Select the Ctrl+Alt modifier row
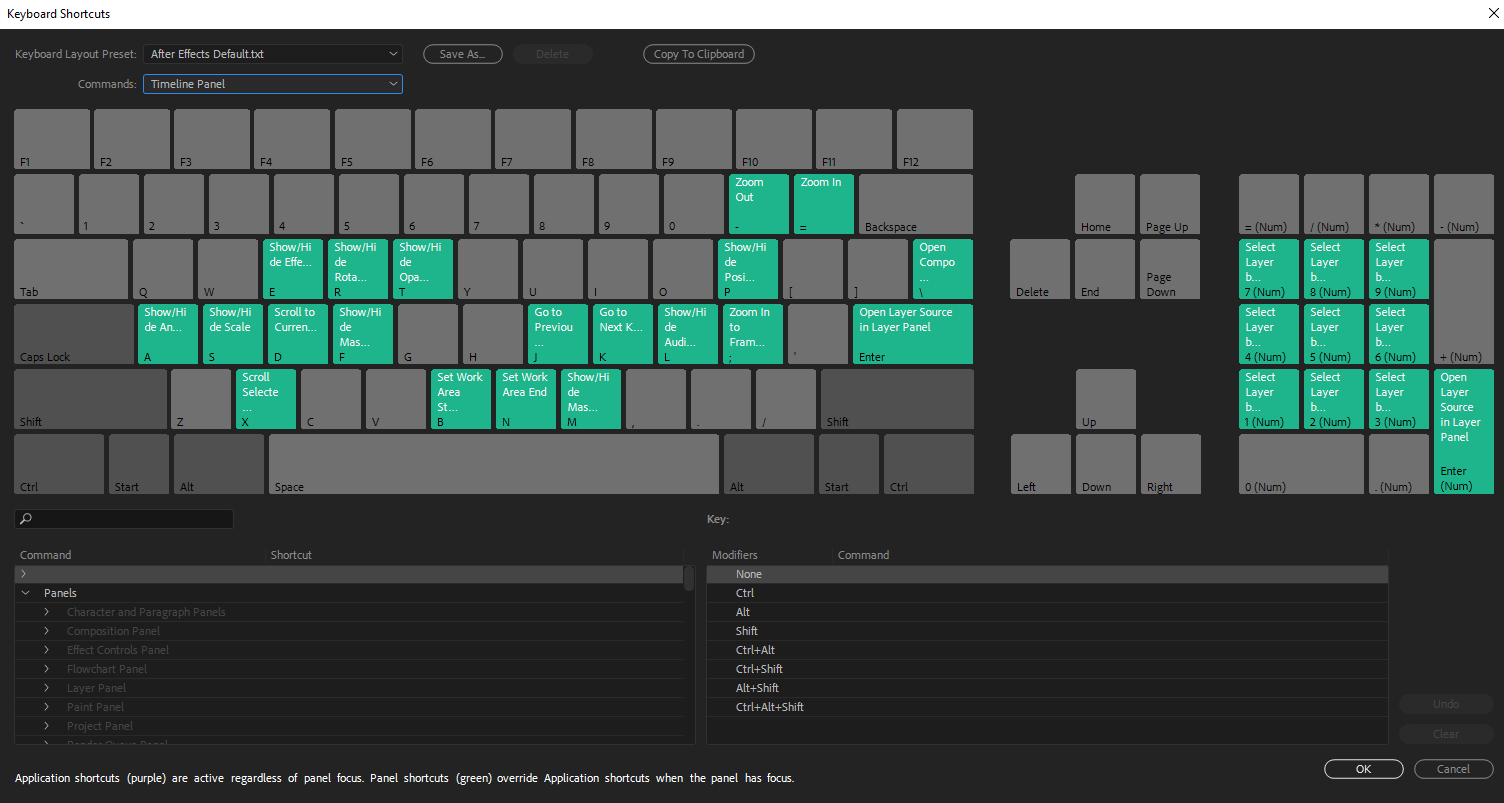The image size is (1504, 803). pos(1047,650)
